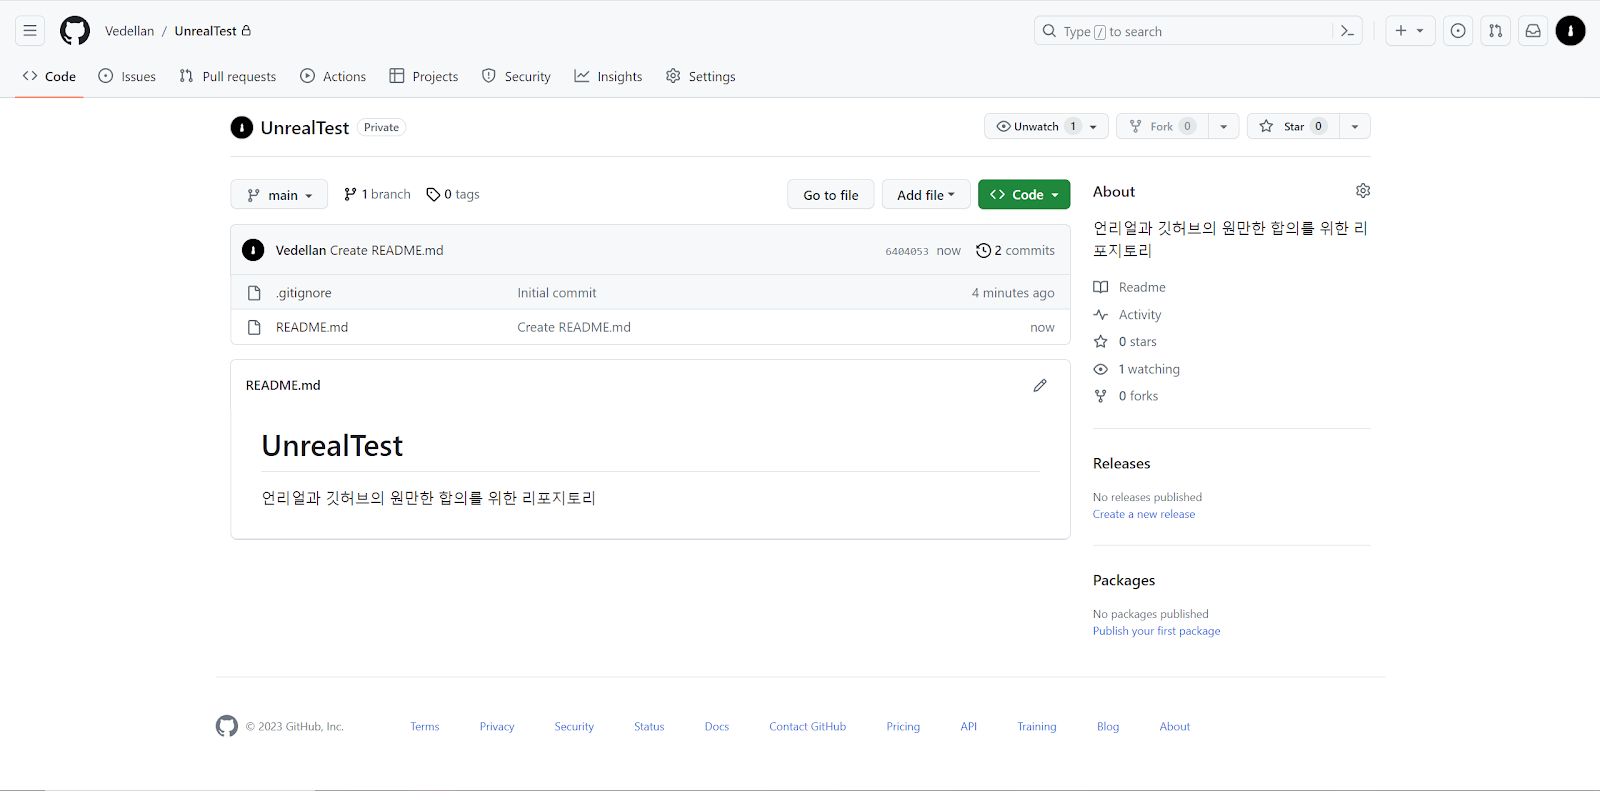Click Publish your first package
The width and height of the screenshot is (1600, 791).
(1157, 631)
